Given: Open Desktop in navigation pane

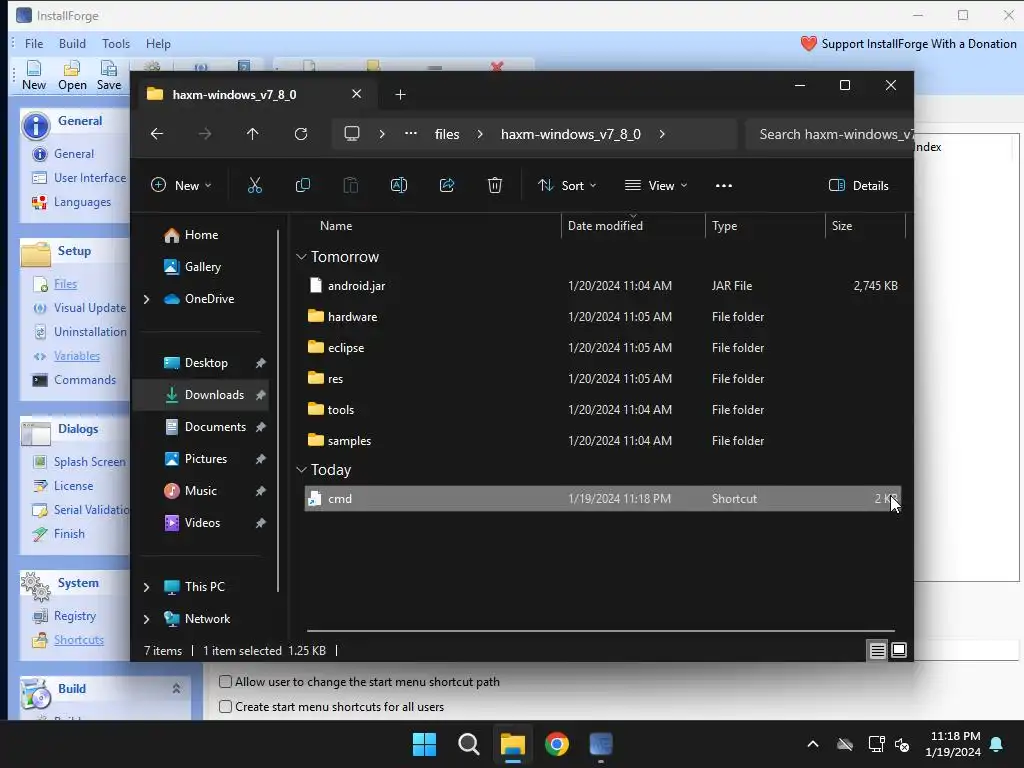Looking at the screenshot, I should [200, 362].
